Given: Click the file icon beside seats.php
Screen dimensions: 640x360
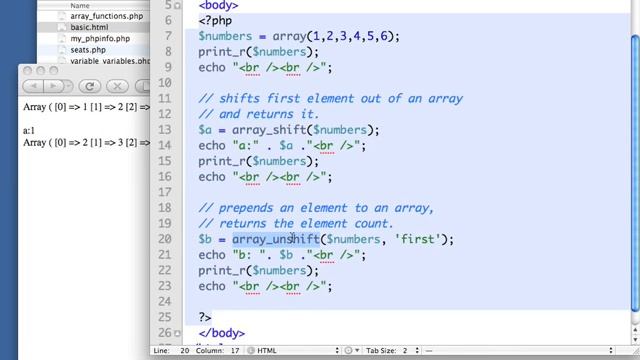Looking at the screenshot, I should coord(62,50).
